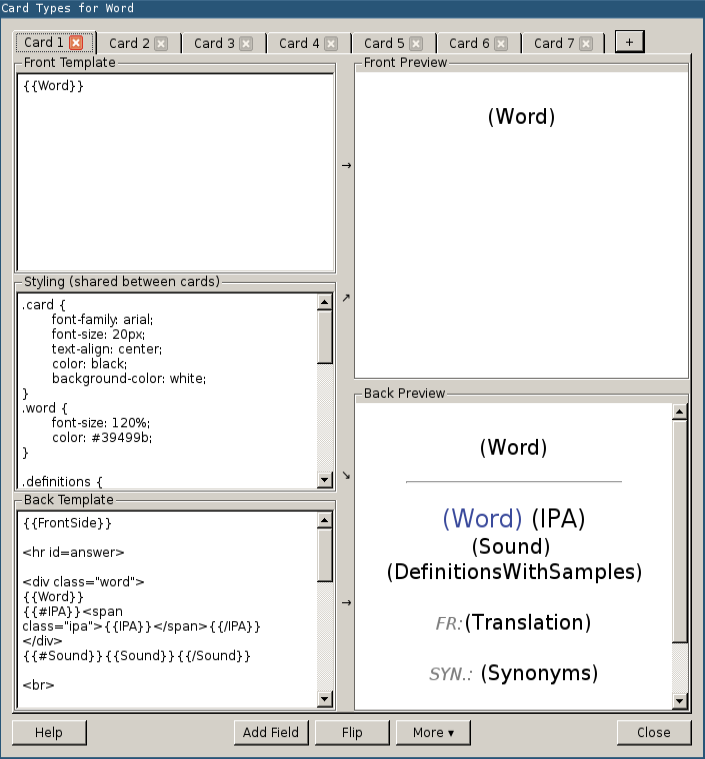Click the close icon on Card 4 tab

tap(331, 44)
